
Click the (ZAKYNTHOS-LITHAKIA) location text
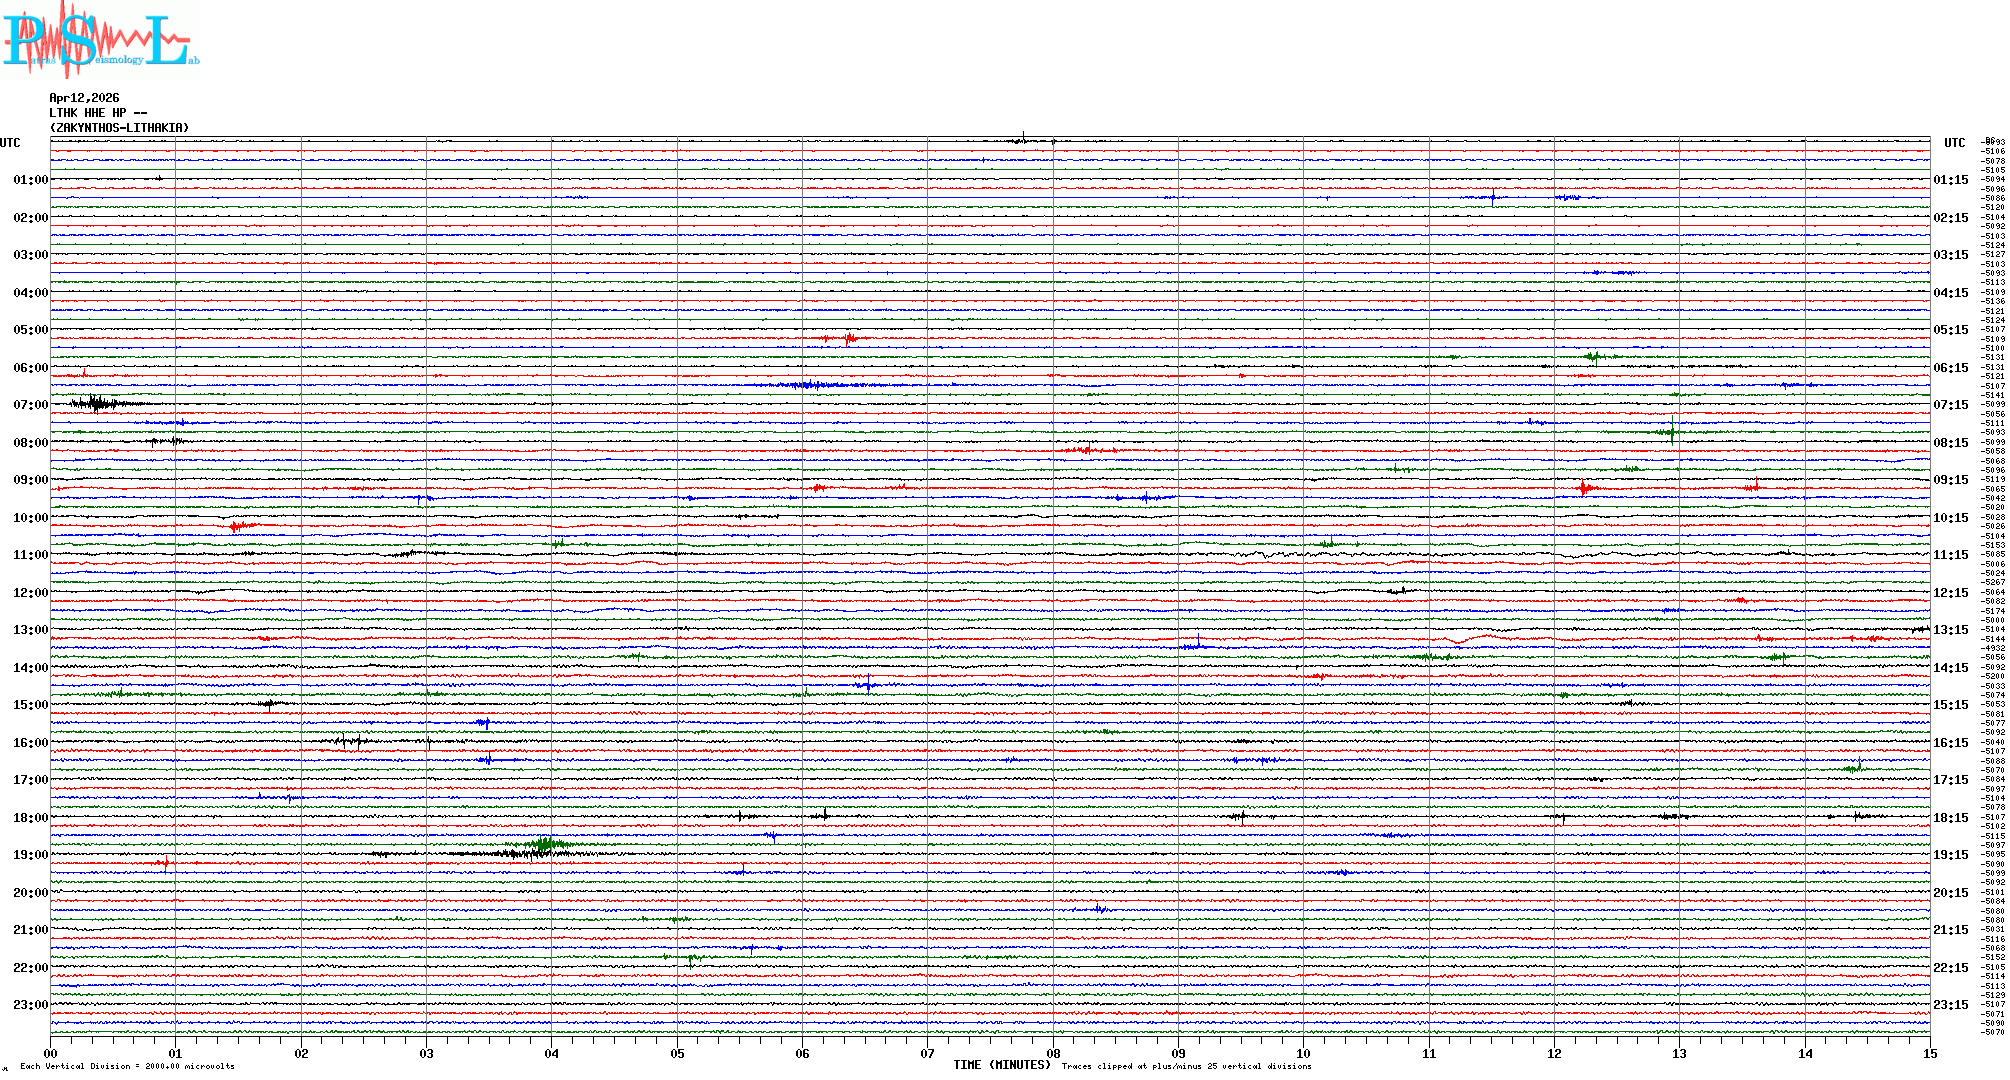[x=119, y=128]
